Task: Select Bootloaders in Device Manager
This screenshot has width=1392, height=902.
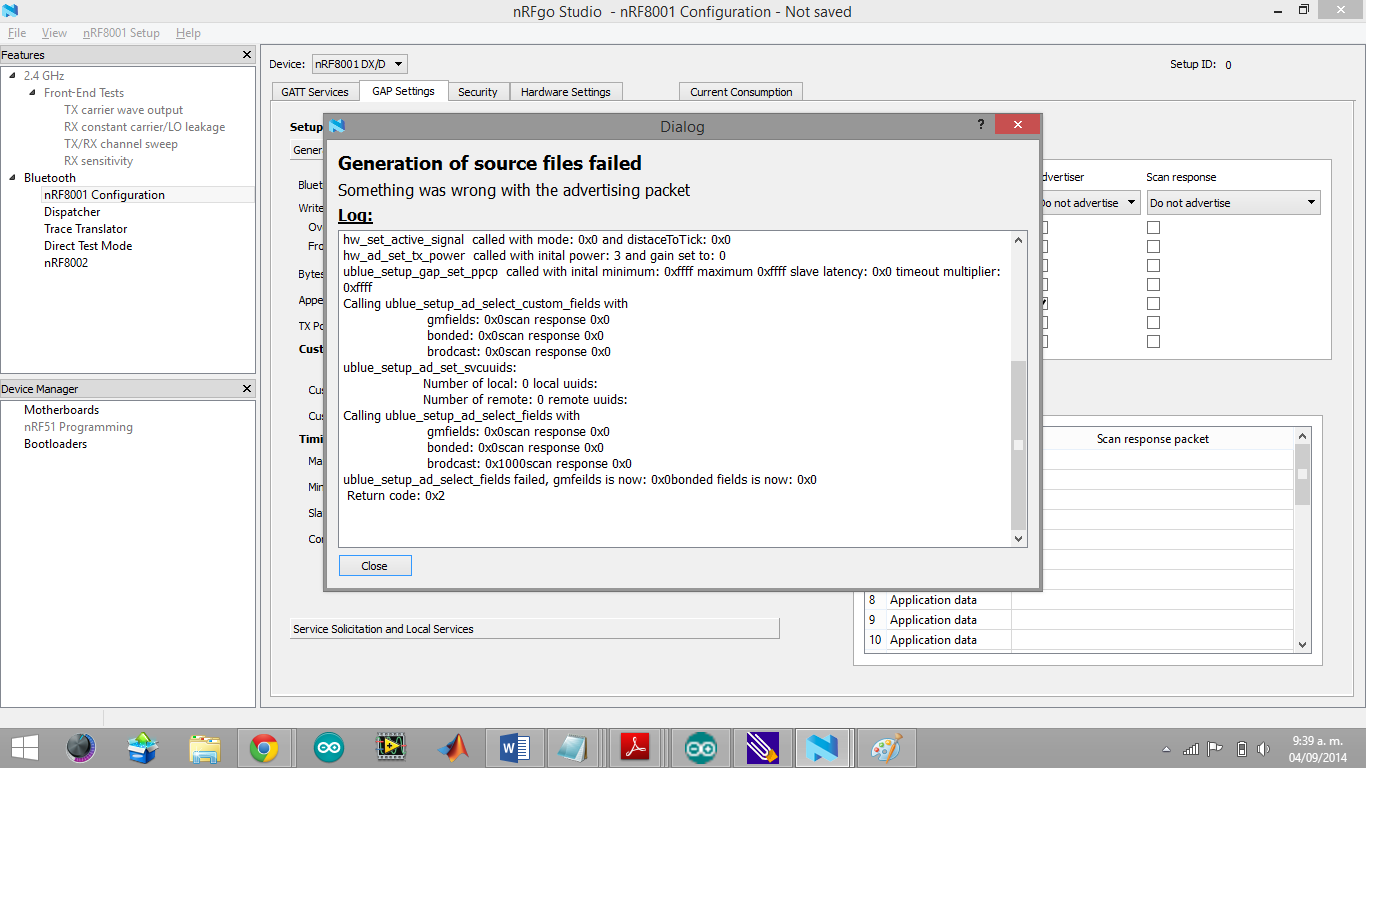Action: tap(56, 444)
